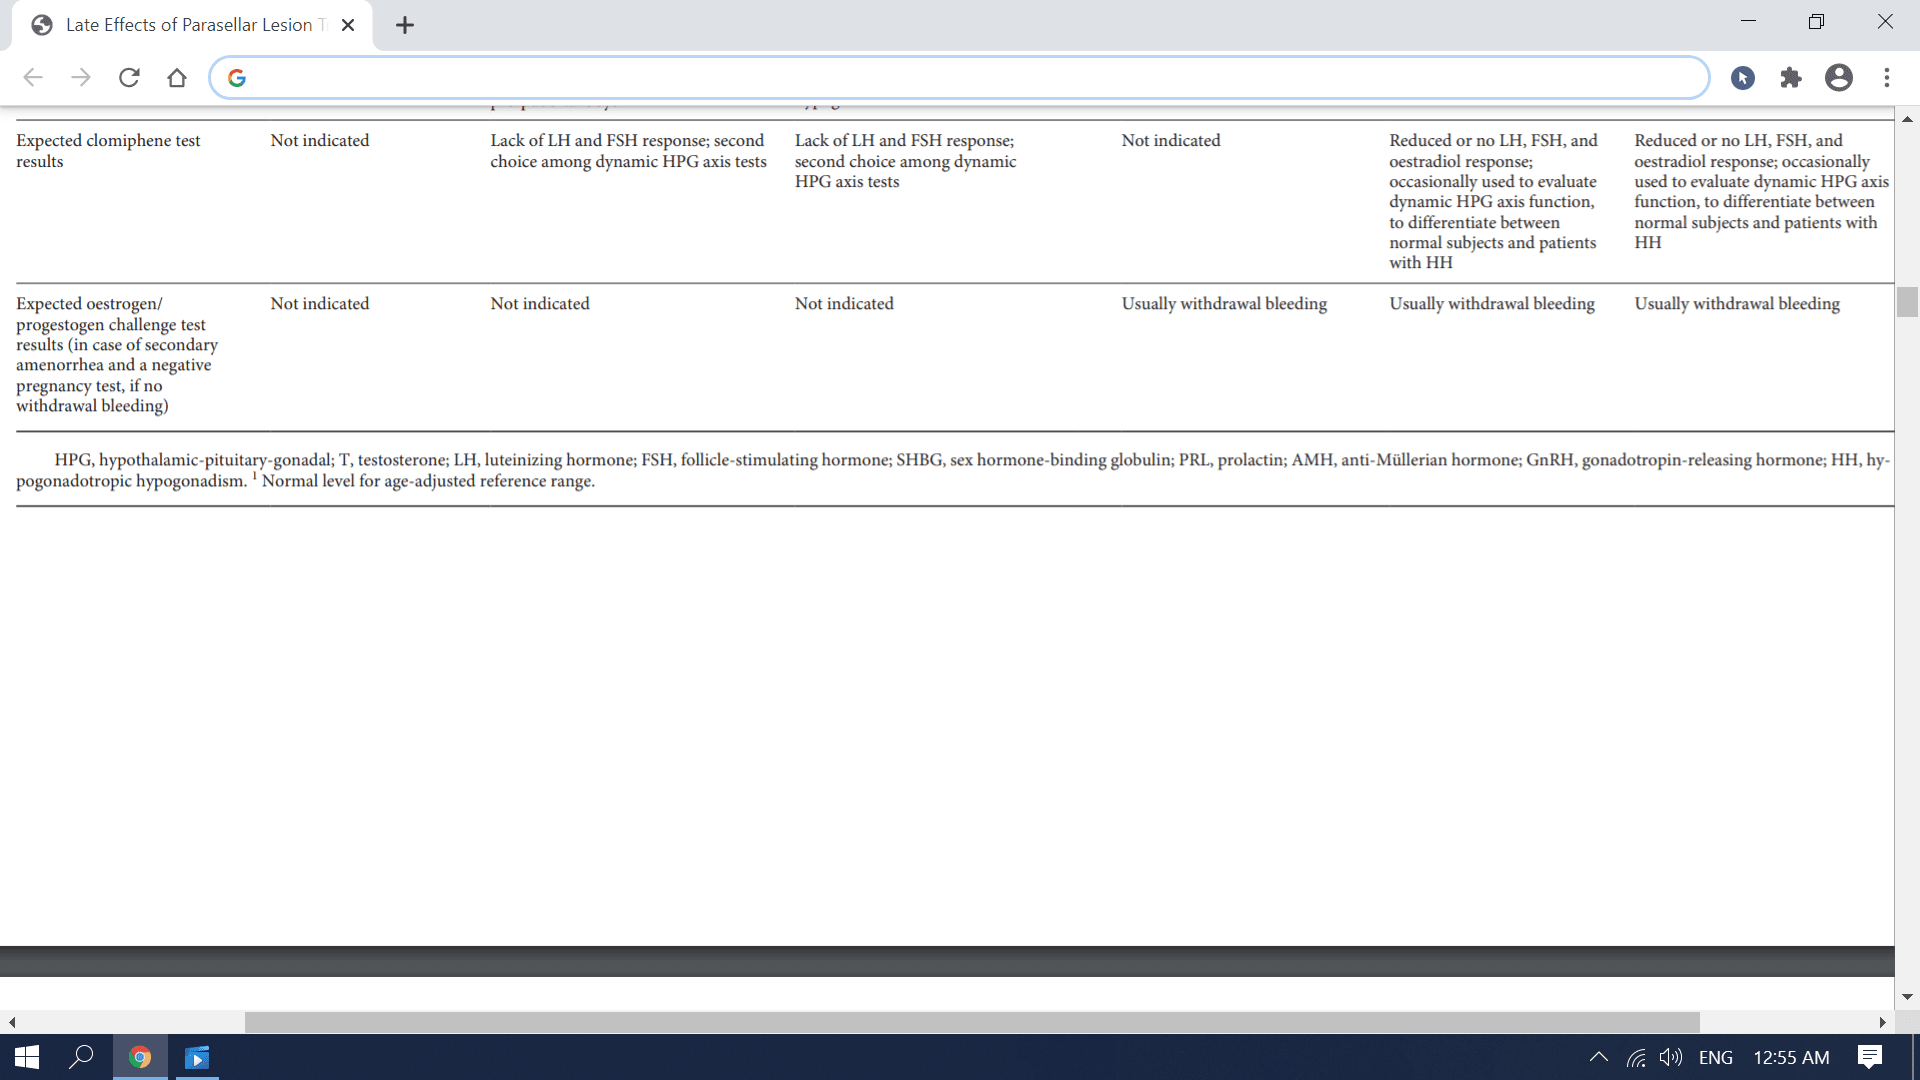
Task: Show hidden system tray icons
Action: (x=1598, y=1057)
